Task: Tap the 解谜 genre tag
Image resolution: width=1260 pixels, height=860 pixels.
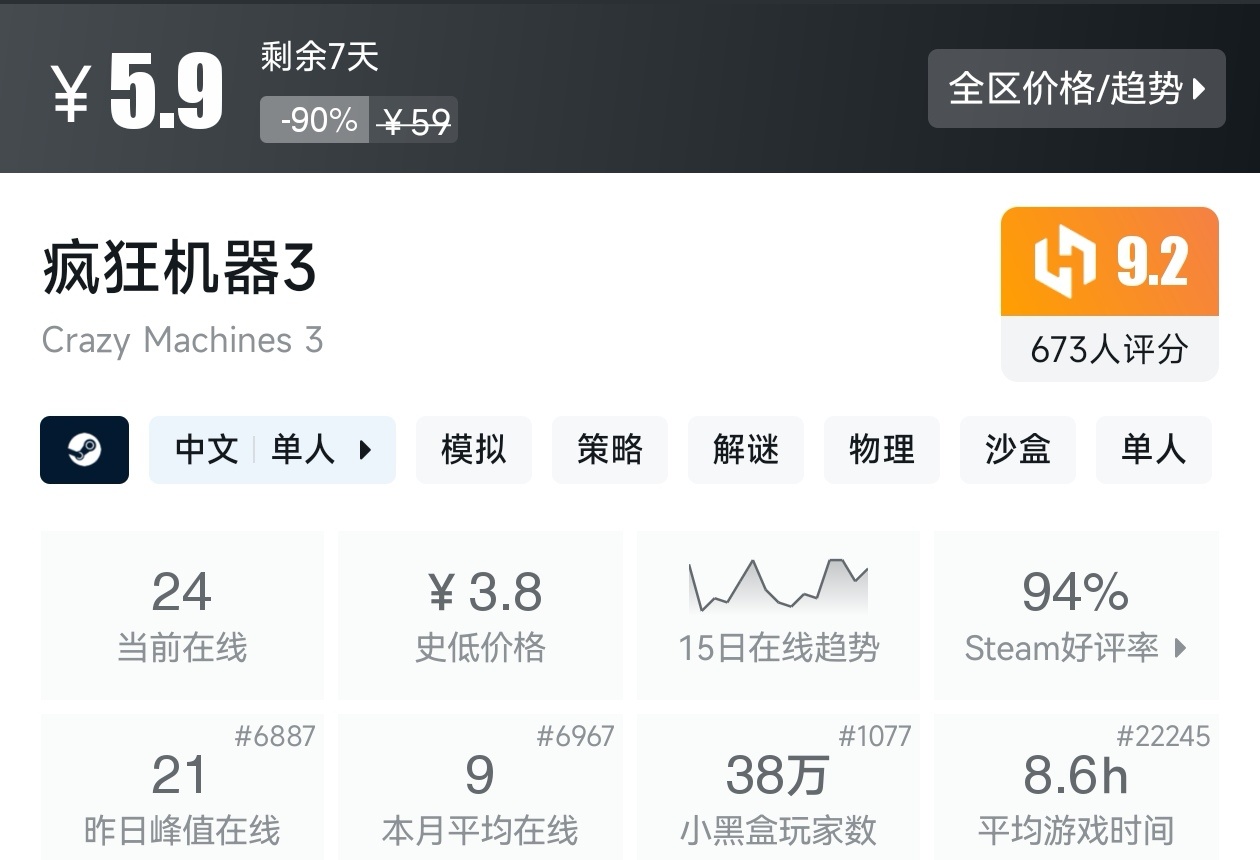Action: tap(745, 450)
